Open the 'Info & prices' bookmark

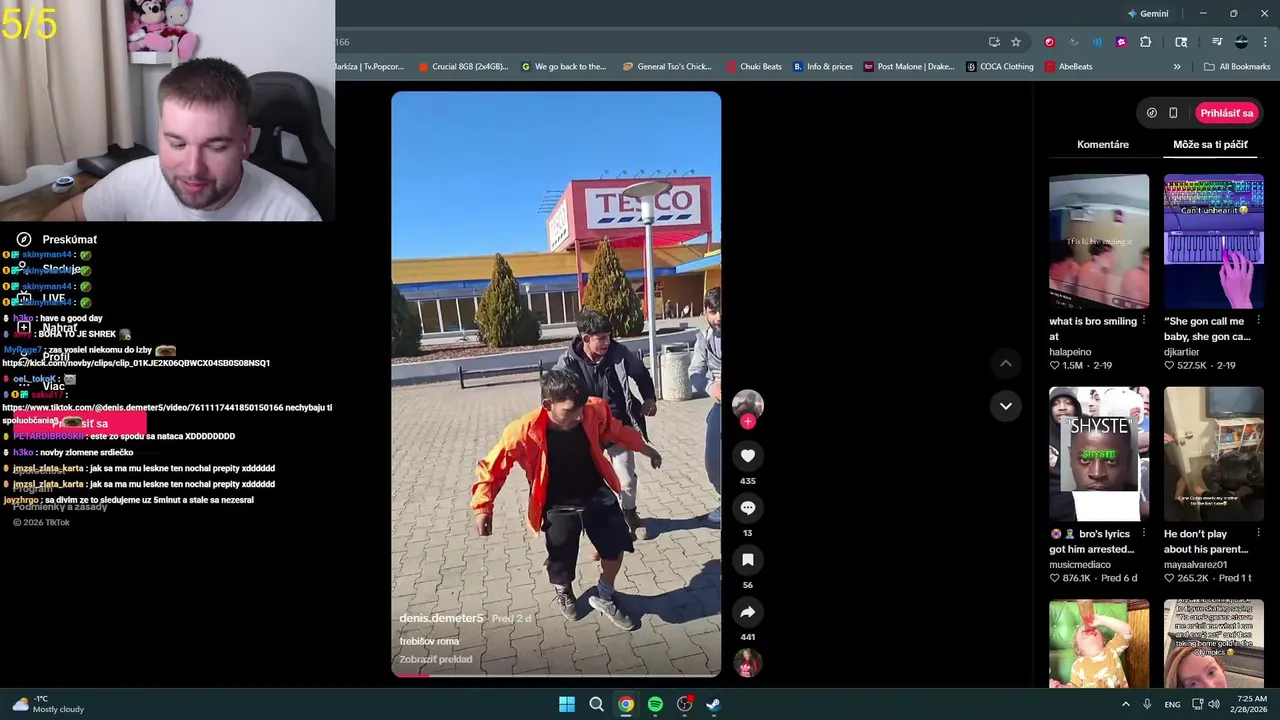(823, 67)
